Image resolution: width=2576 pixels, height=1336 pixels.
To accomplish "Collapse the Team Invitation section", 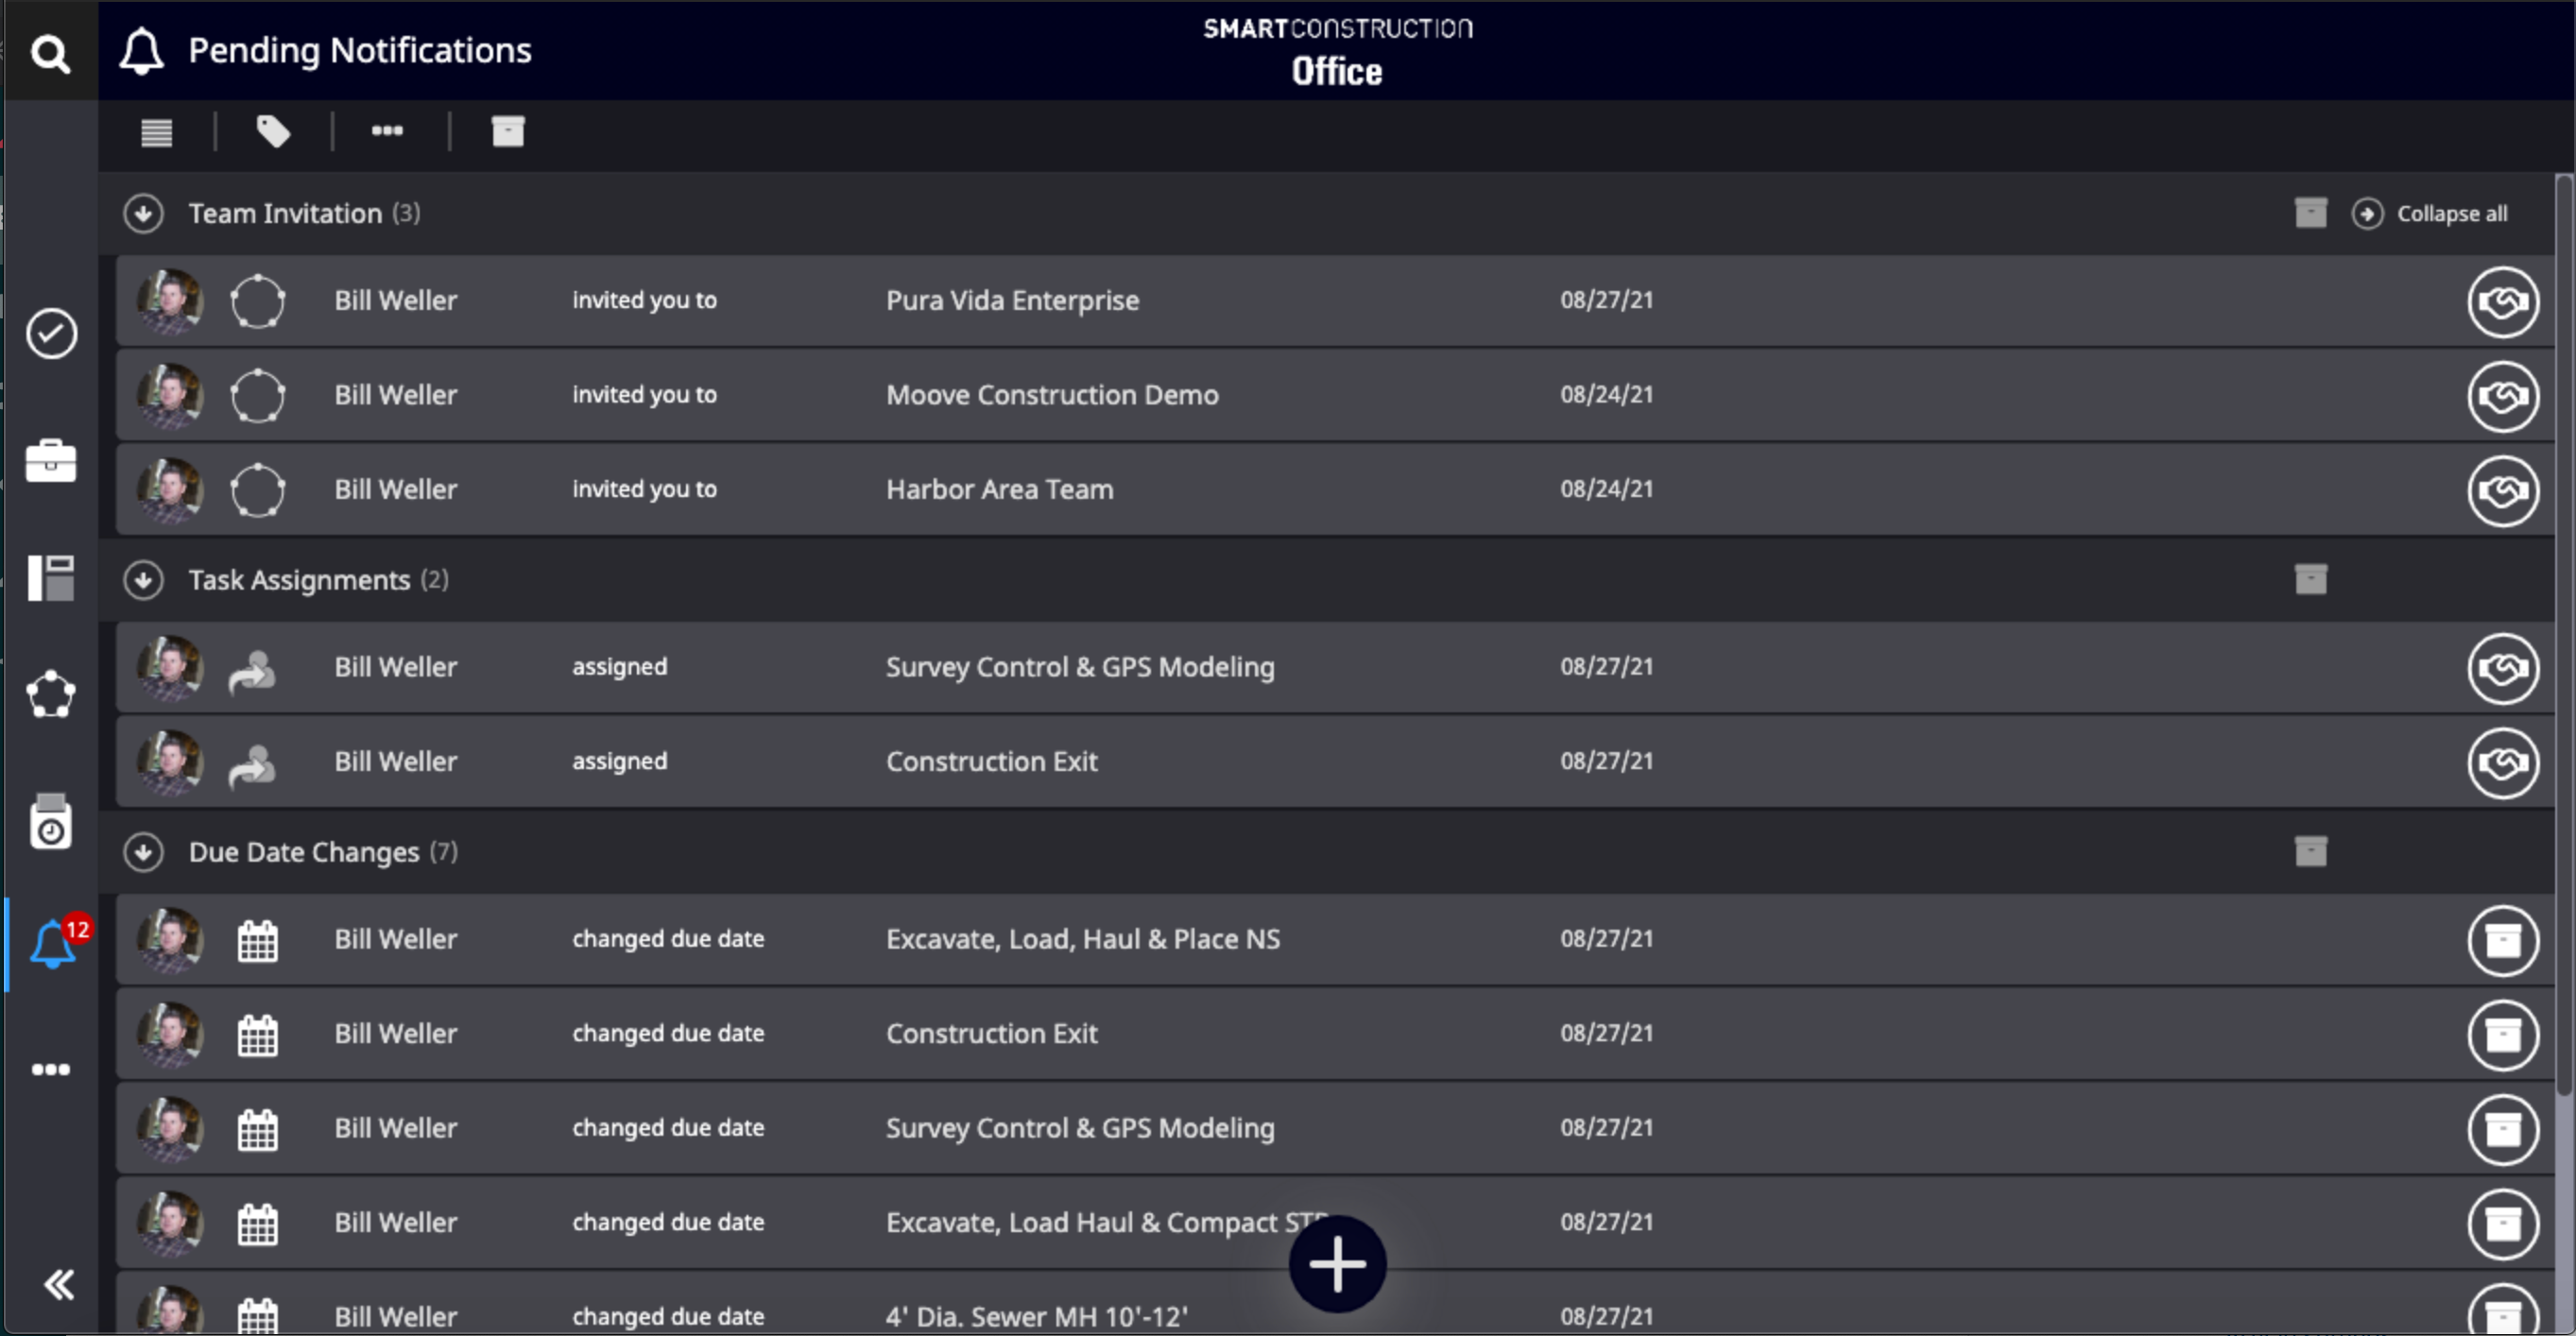I will point(143,213).
